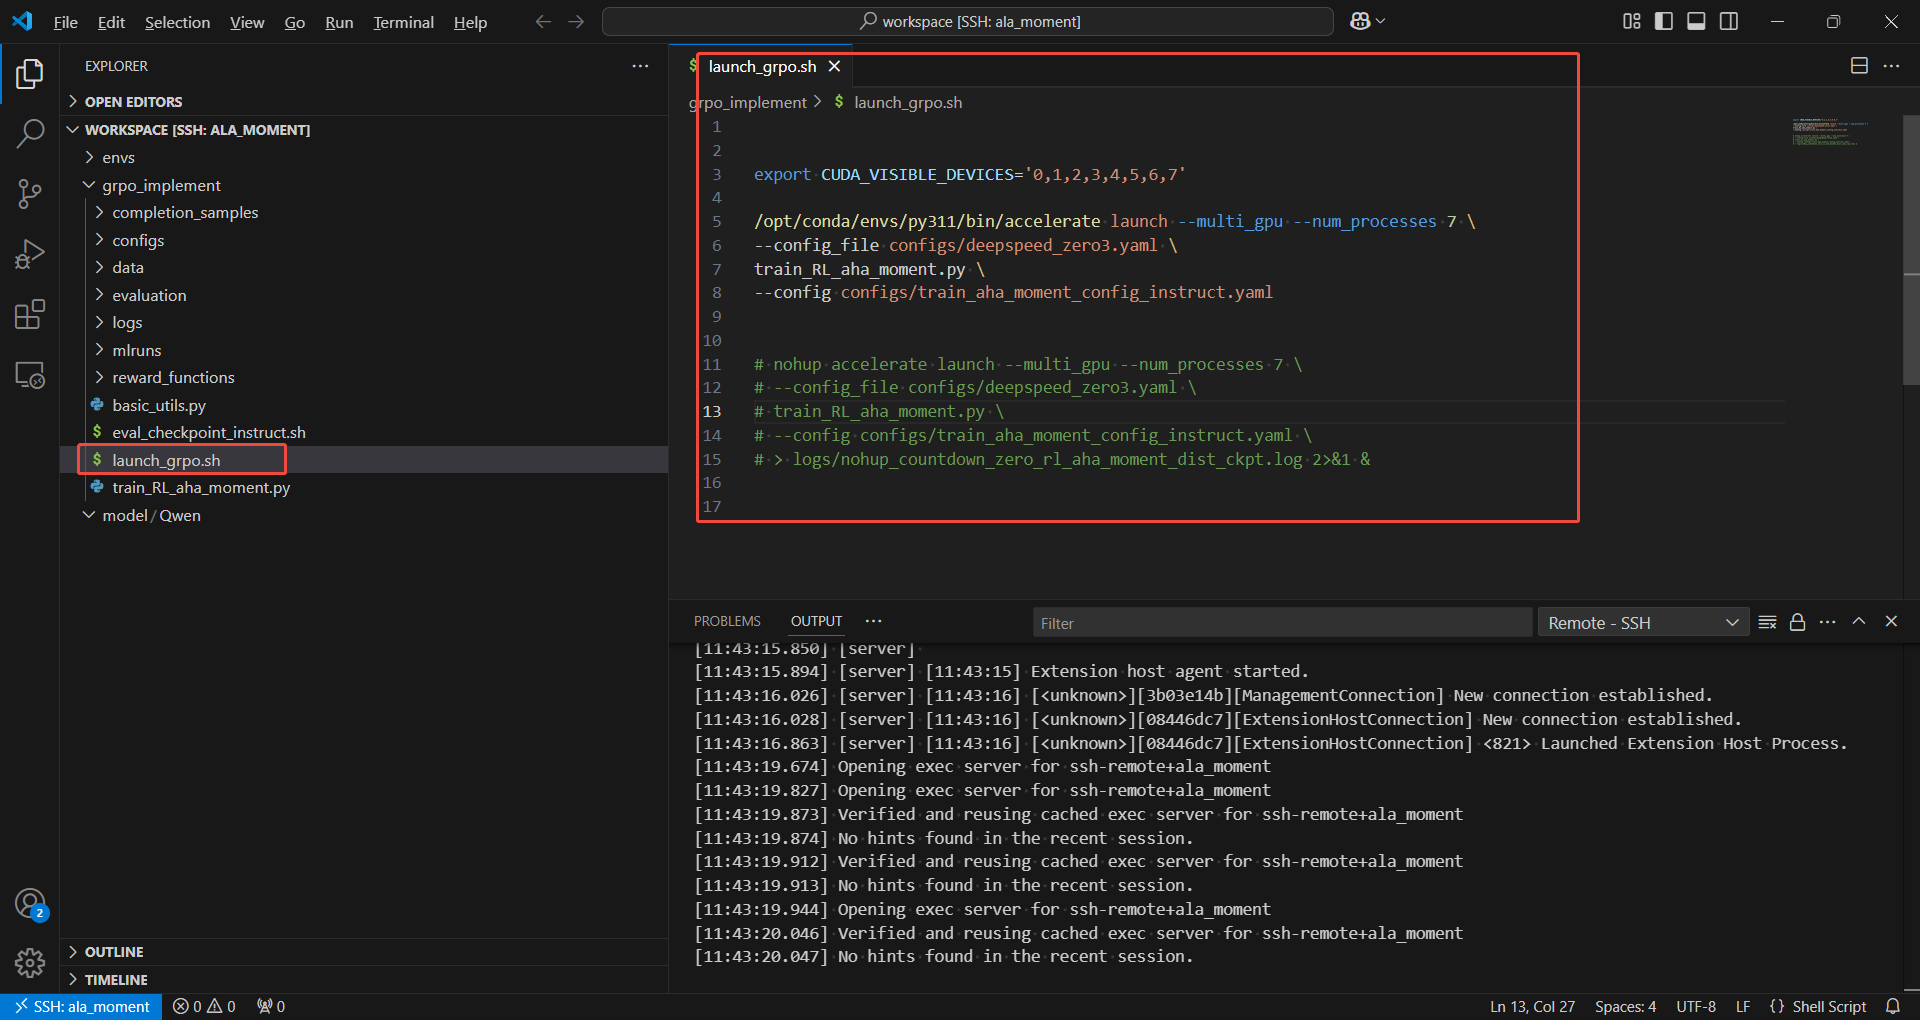
Task: Open the Terminal menu
Action: tap(403, 22)
